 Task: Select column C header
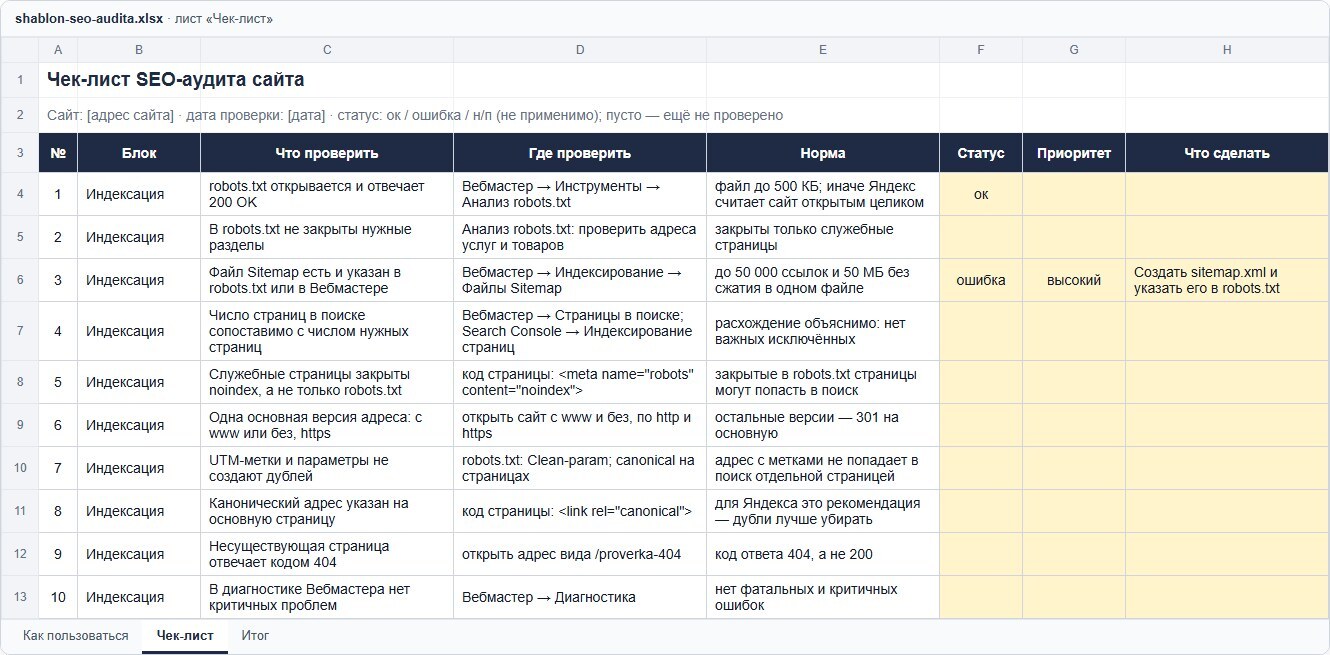327,50
